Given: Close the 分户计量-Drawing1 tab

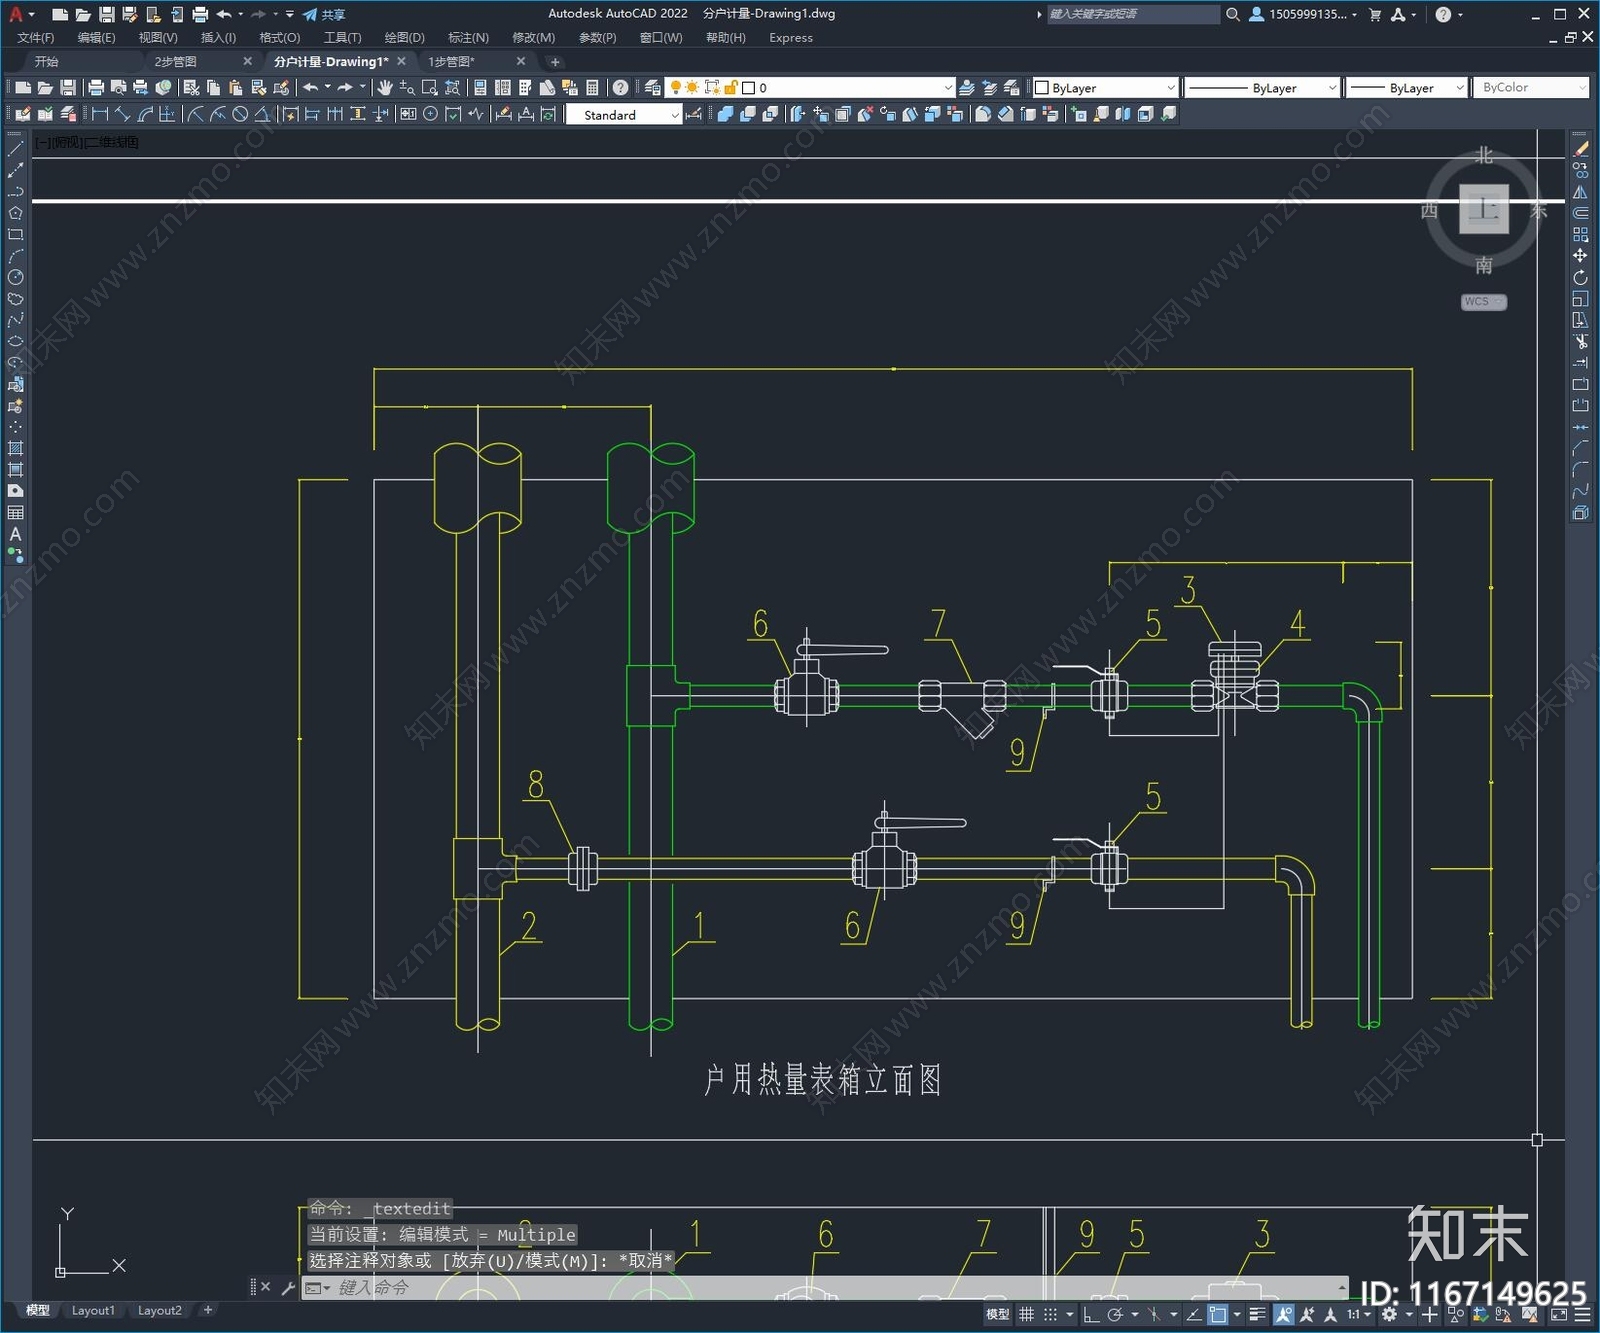Looking at the screenshot, I should [402, 62].
